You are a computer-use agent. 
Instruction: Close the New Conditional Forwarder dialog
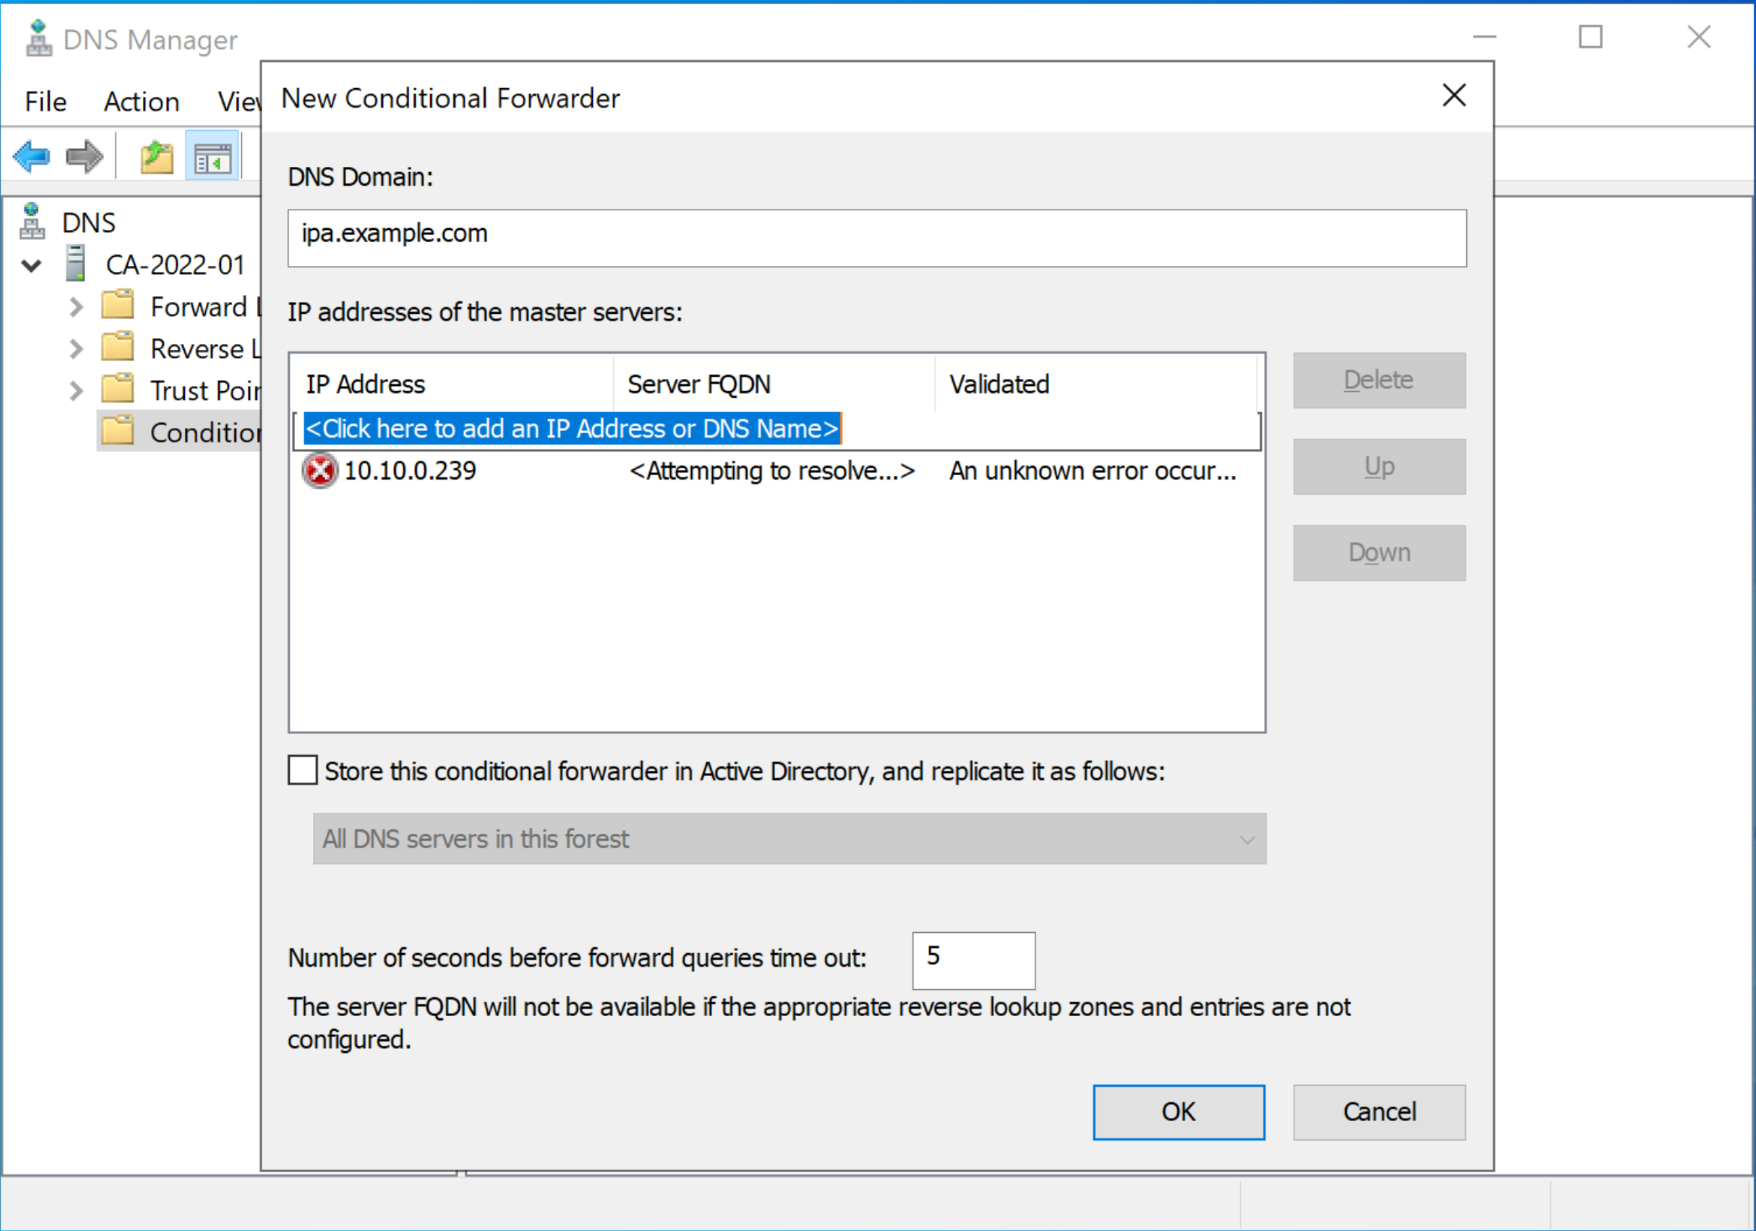[x=1454, y=96]
